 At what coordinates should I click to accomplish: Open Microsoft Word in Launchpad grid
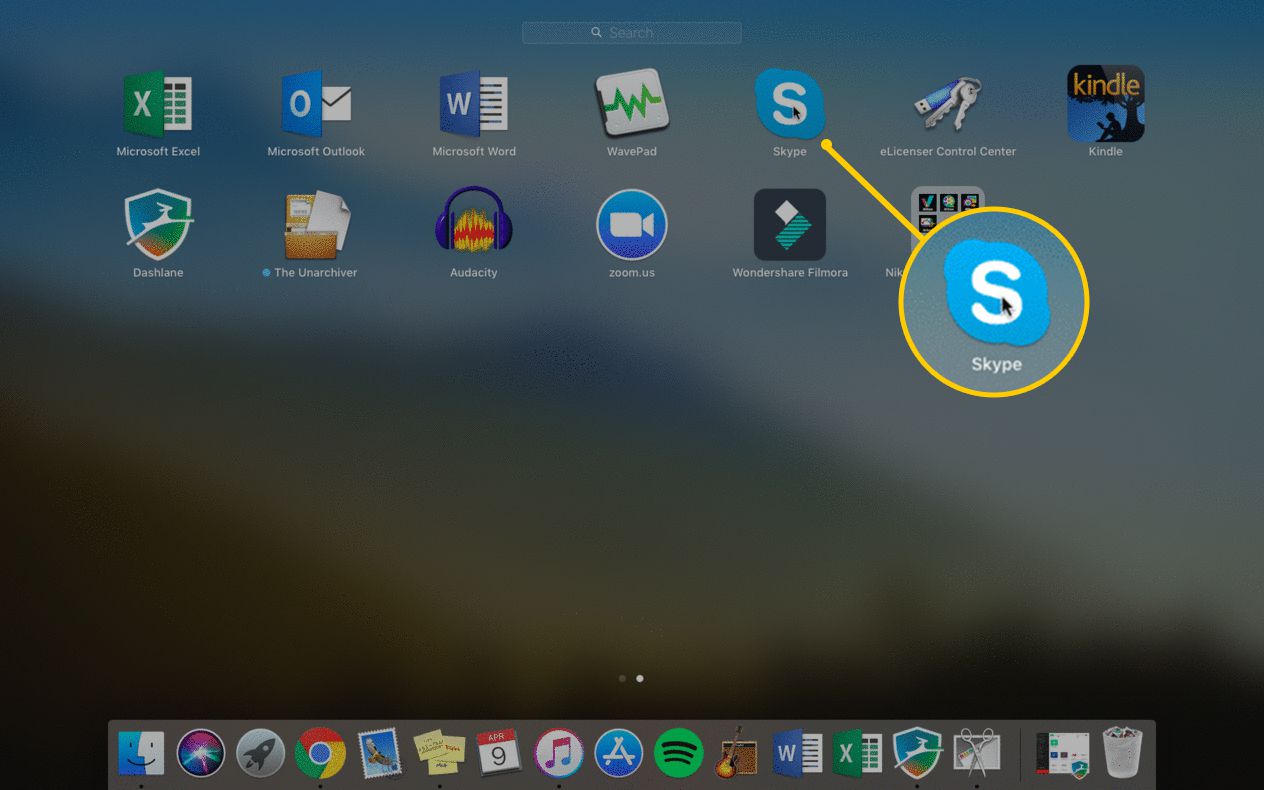[x=474, y=105]
